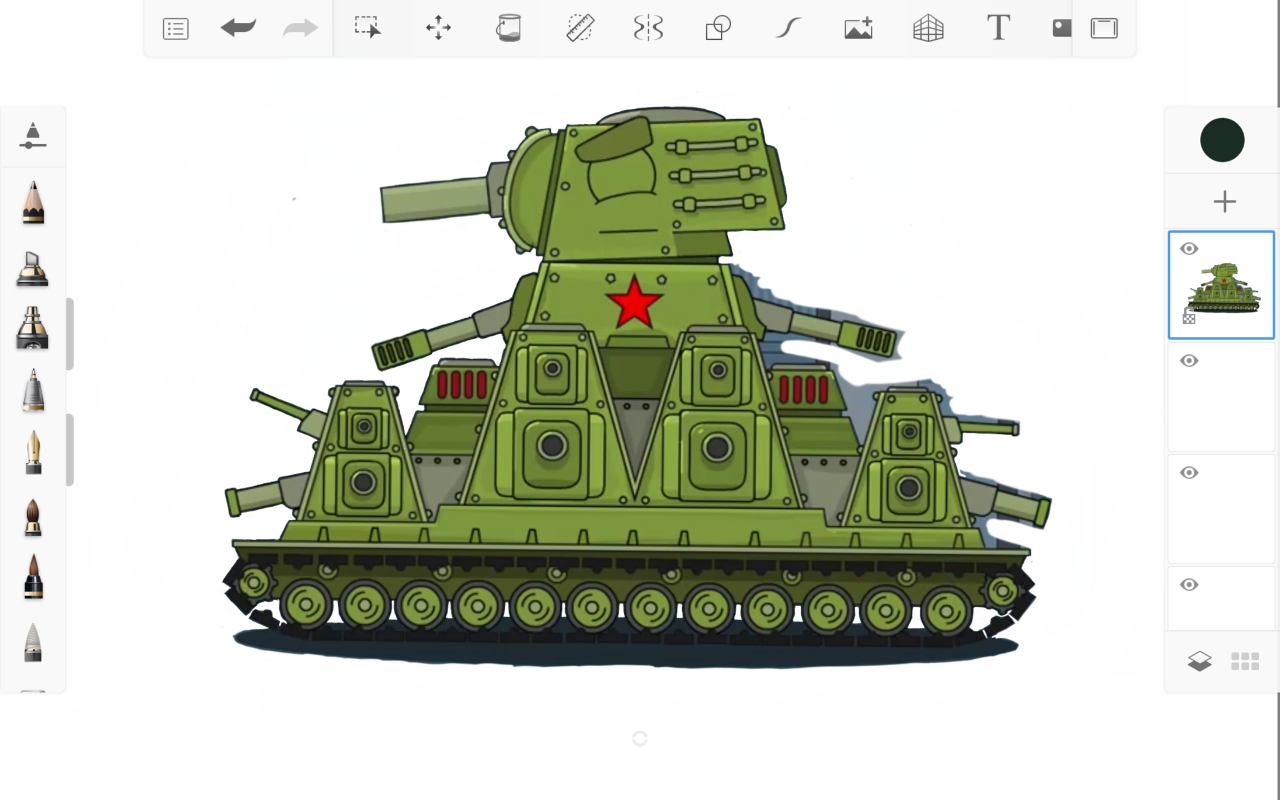Viewport: 1280px width, 800px height.
Task: Pick the gray cone smudge brush
Action: (x=33, y=642)
